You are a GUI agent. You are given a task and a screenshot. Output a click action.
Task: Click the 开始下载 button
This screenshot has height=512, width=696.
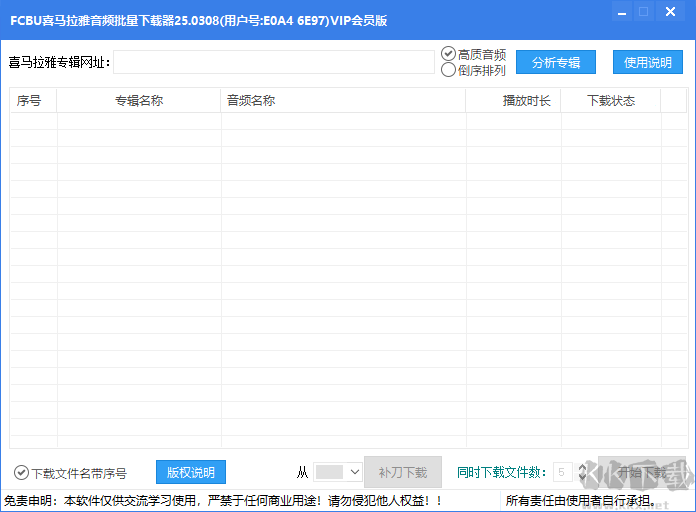pyautogui.click(x=642, y=472)
